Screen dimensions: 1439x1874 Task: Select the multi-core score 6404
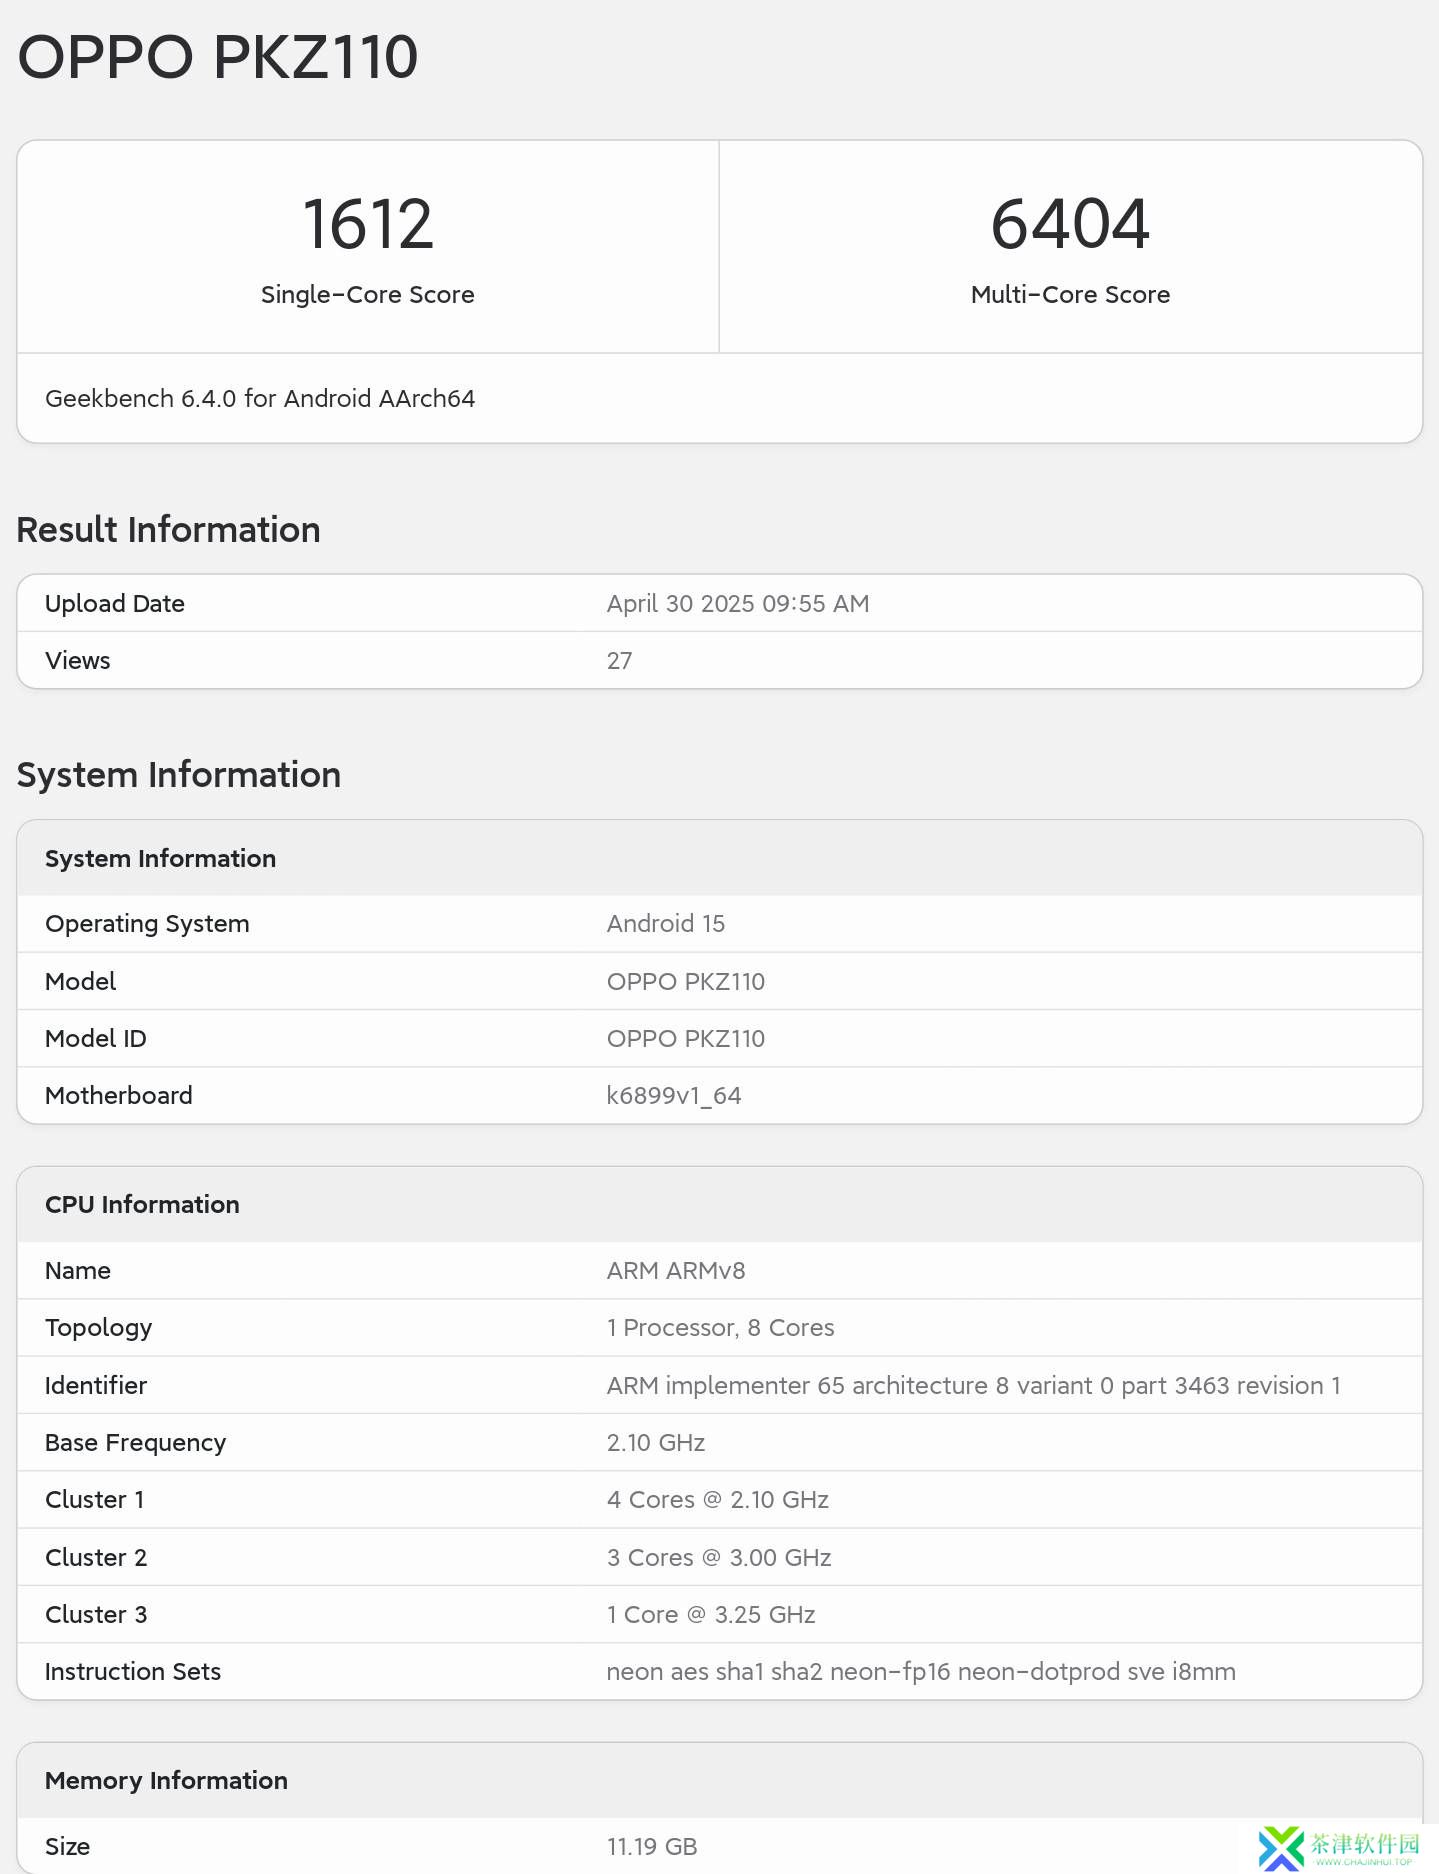click(x=1070, y=224)
